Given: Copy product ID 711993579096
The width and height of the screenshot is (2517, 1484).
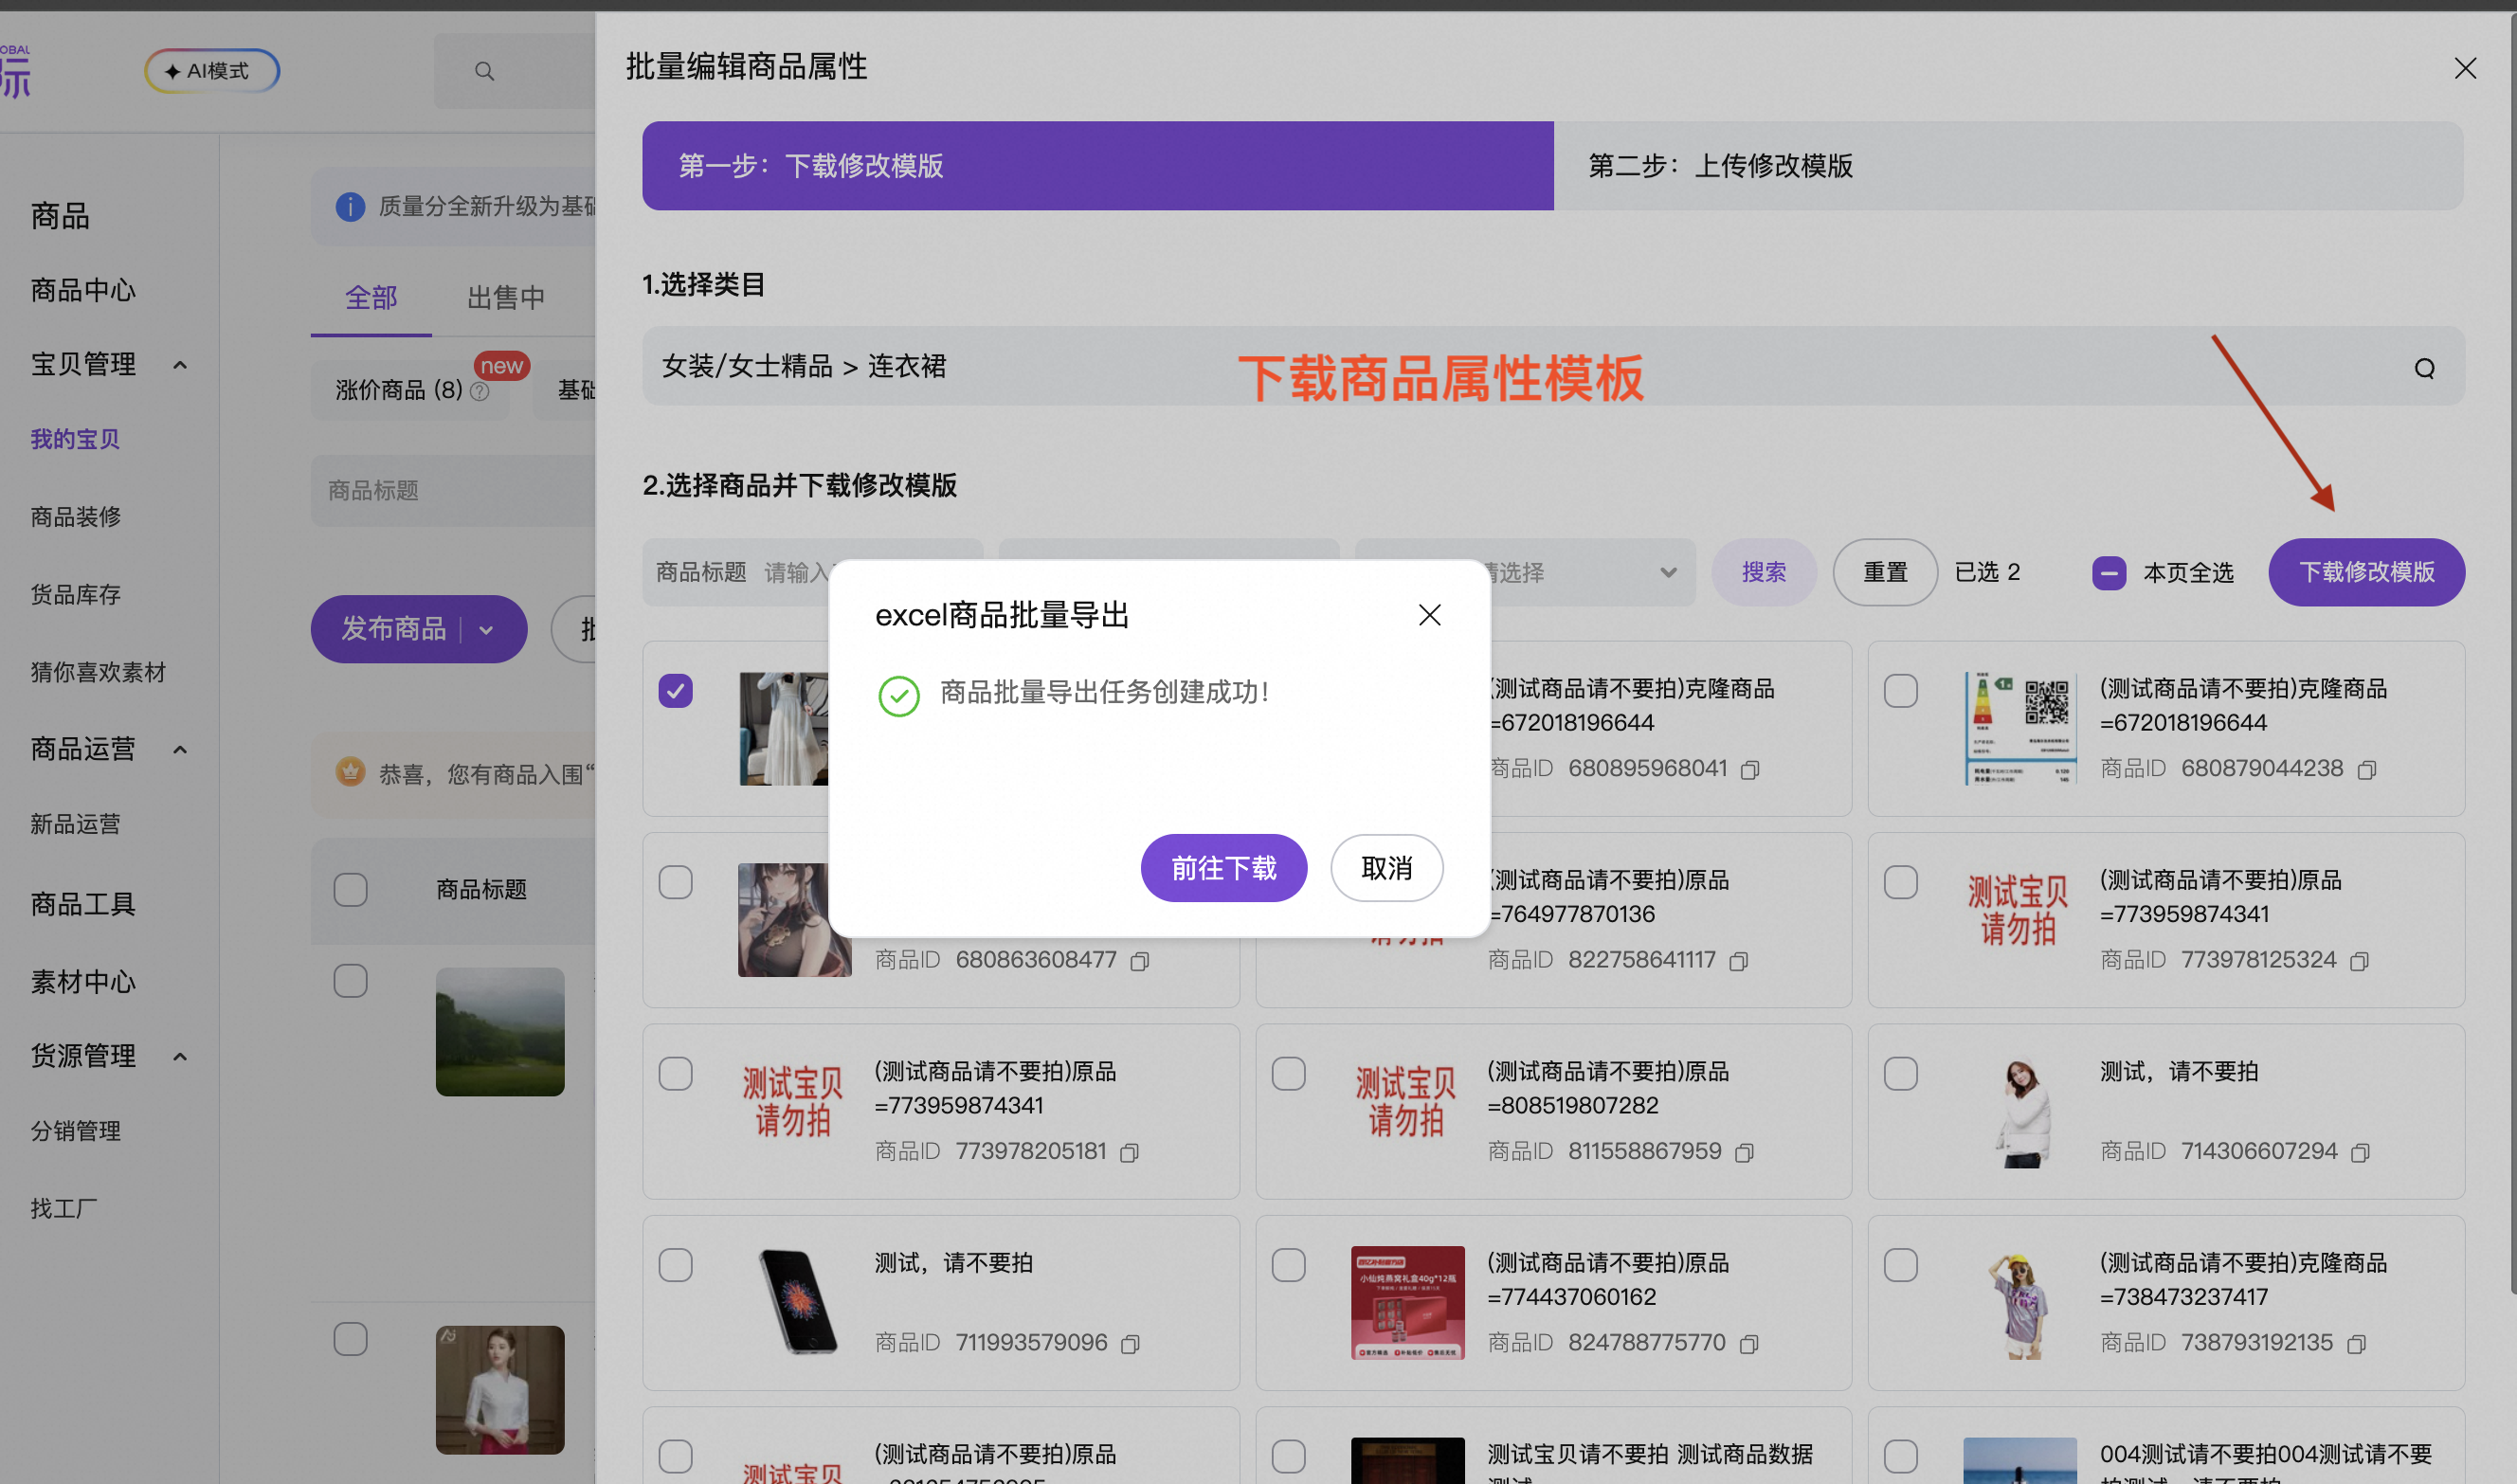Looking at the screenshot, I should pos(1130,1344).
